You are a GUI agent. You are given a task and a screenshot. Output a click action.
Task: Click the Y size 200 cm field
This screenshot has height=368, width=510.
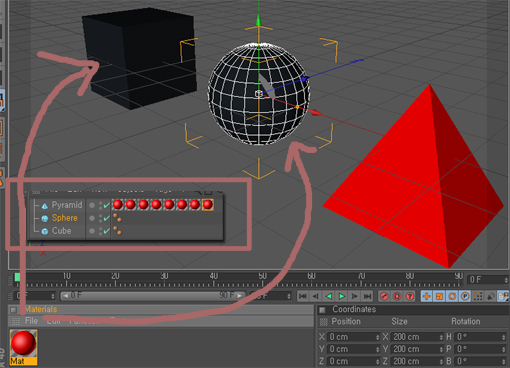pos(417,349)
